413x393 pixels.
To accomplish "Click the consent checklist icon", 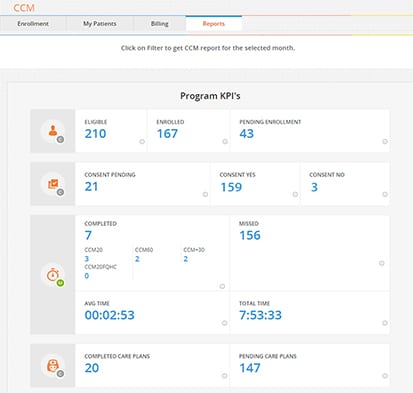I will coord(53,184).
